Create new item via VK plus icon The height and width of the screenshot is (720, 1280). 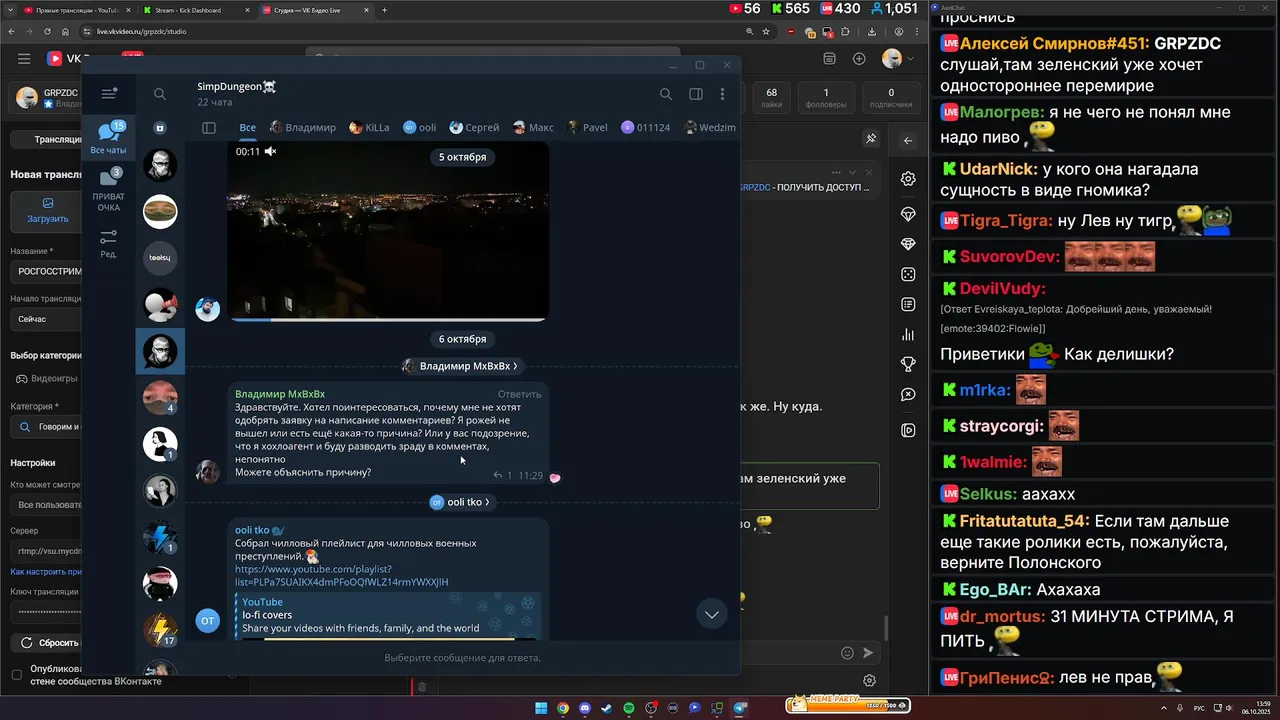[x=859, y=59]
